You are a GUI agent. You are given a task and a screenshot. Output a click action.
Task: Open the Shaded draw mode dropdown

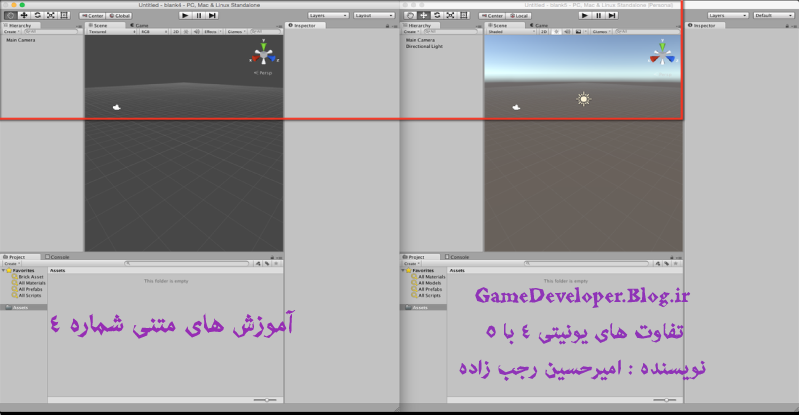pyautogui.click(x=512, y=32)
